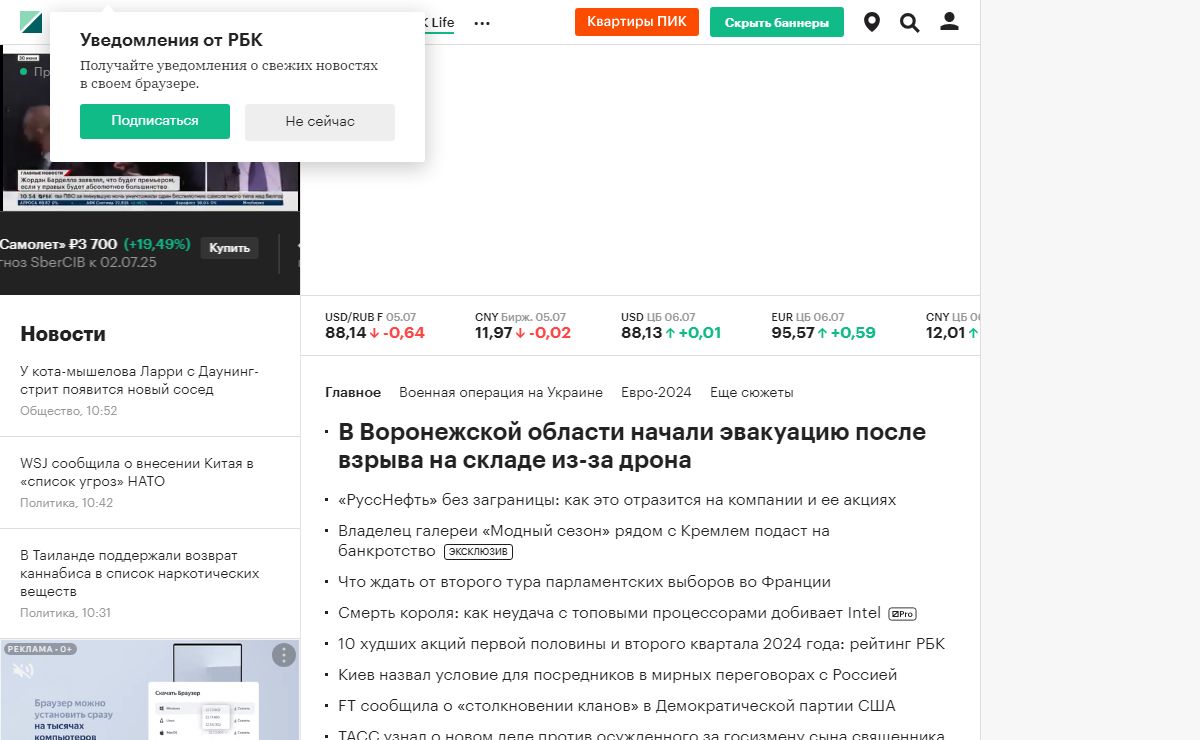1200x740 pixels.
Task: Open the CNY Бирж. 11,97 quote
Action: (x=523, y=326)
